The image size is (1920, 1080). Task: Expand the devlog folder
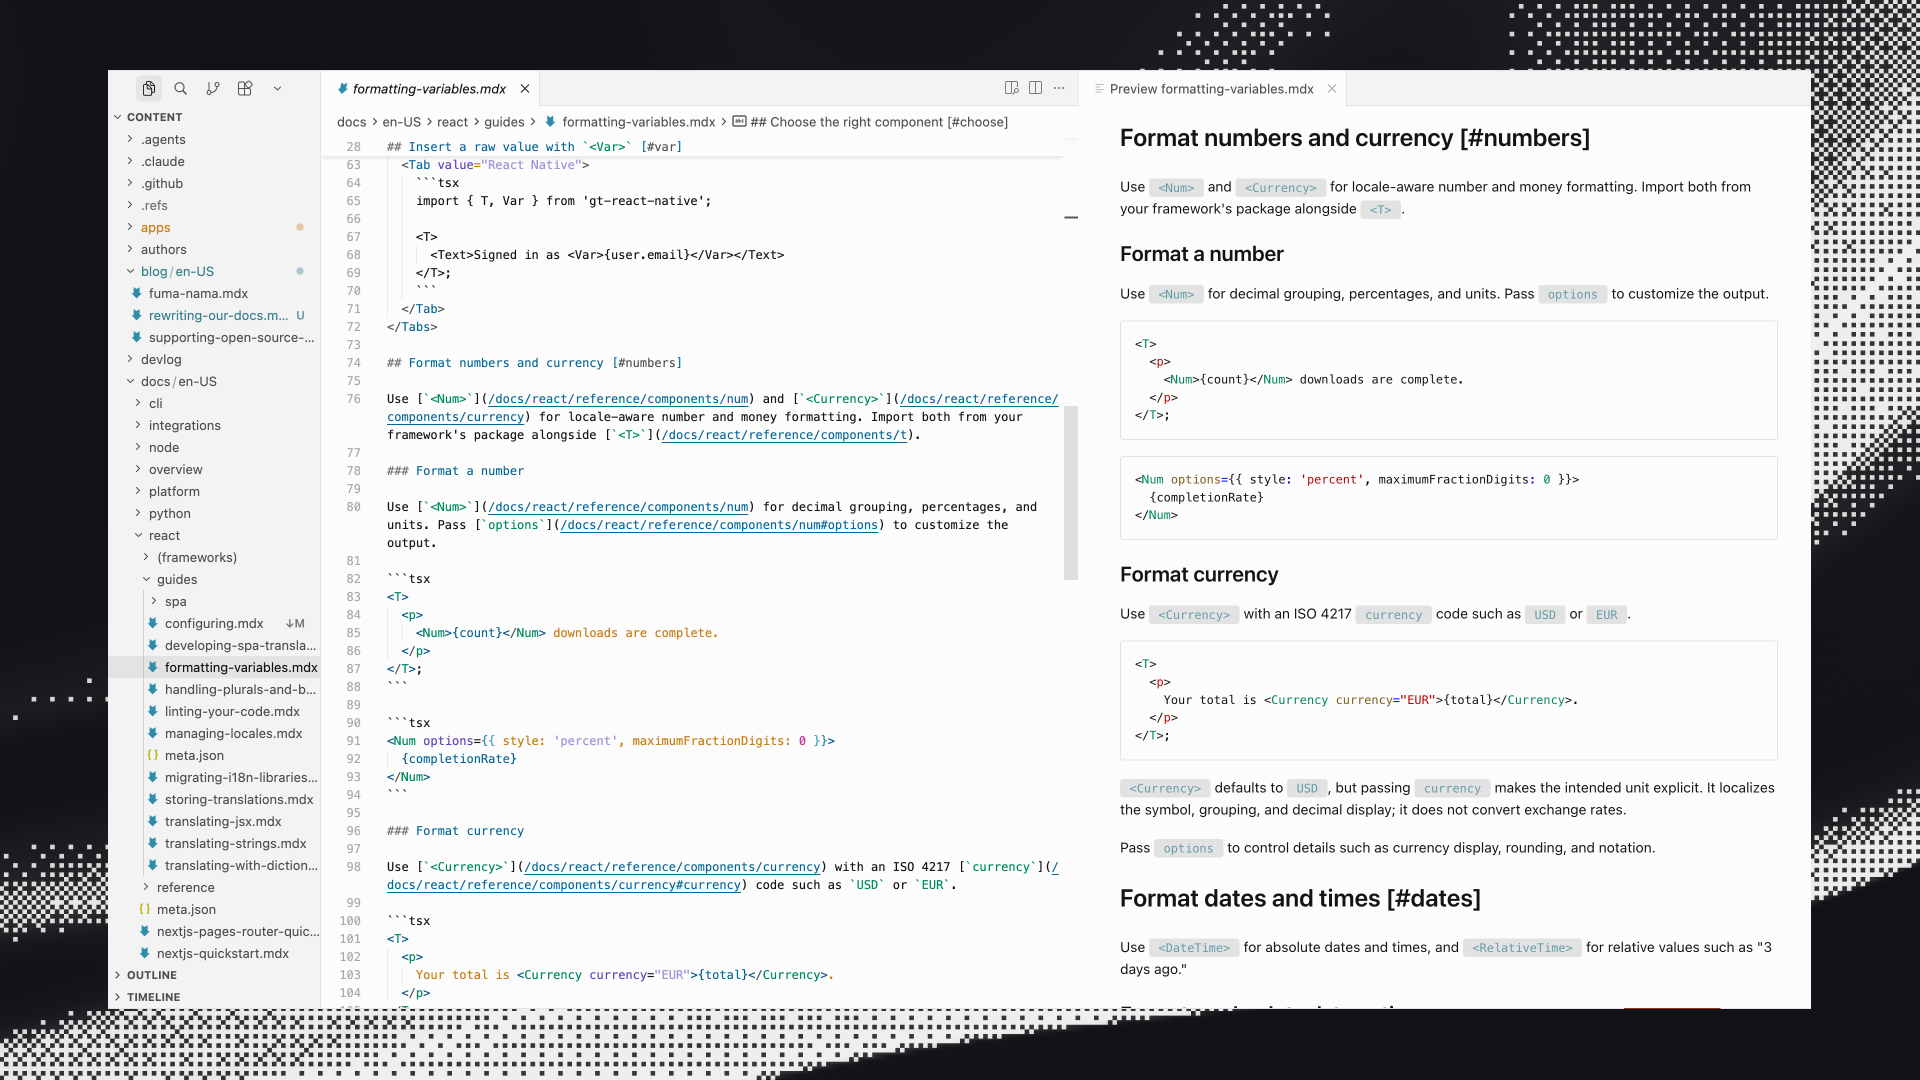(214, 360)
